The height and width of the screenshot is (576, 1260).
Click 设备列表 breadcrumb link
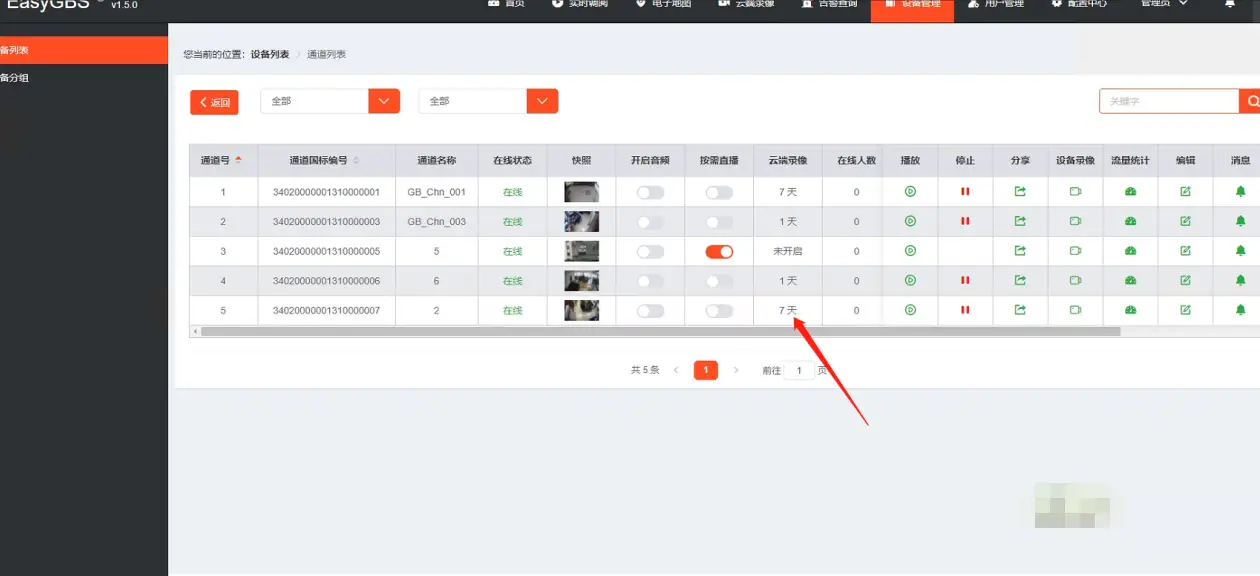(269, 54)
